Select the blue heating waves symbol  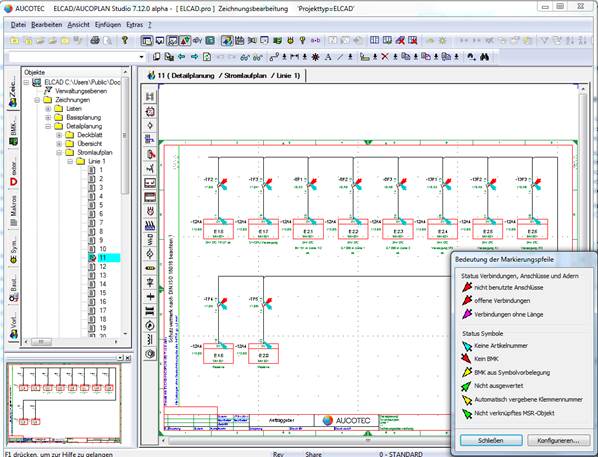point(150,225)
